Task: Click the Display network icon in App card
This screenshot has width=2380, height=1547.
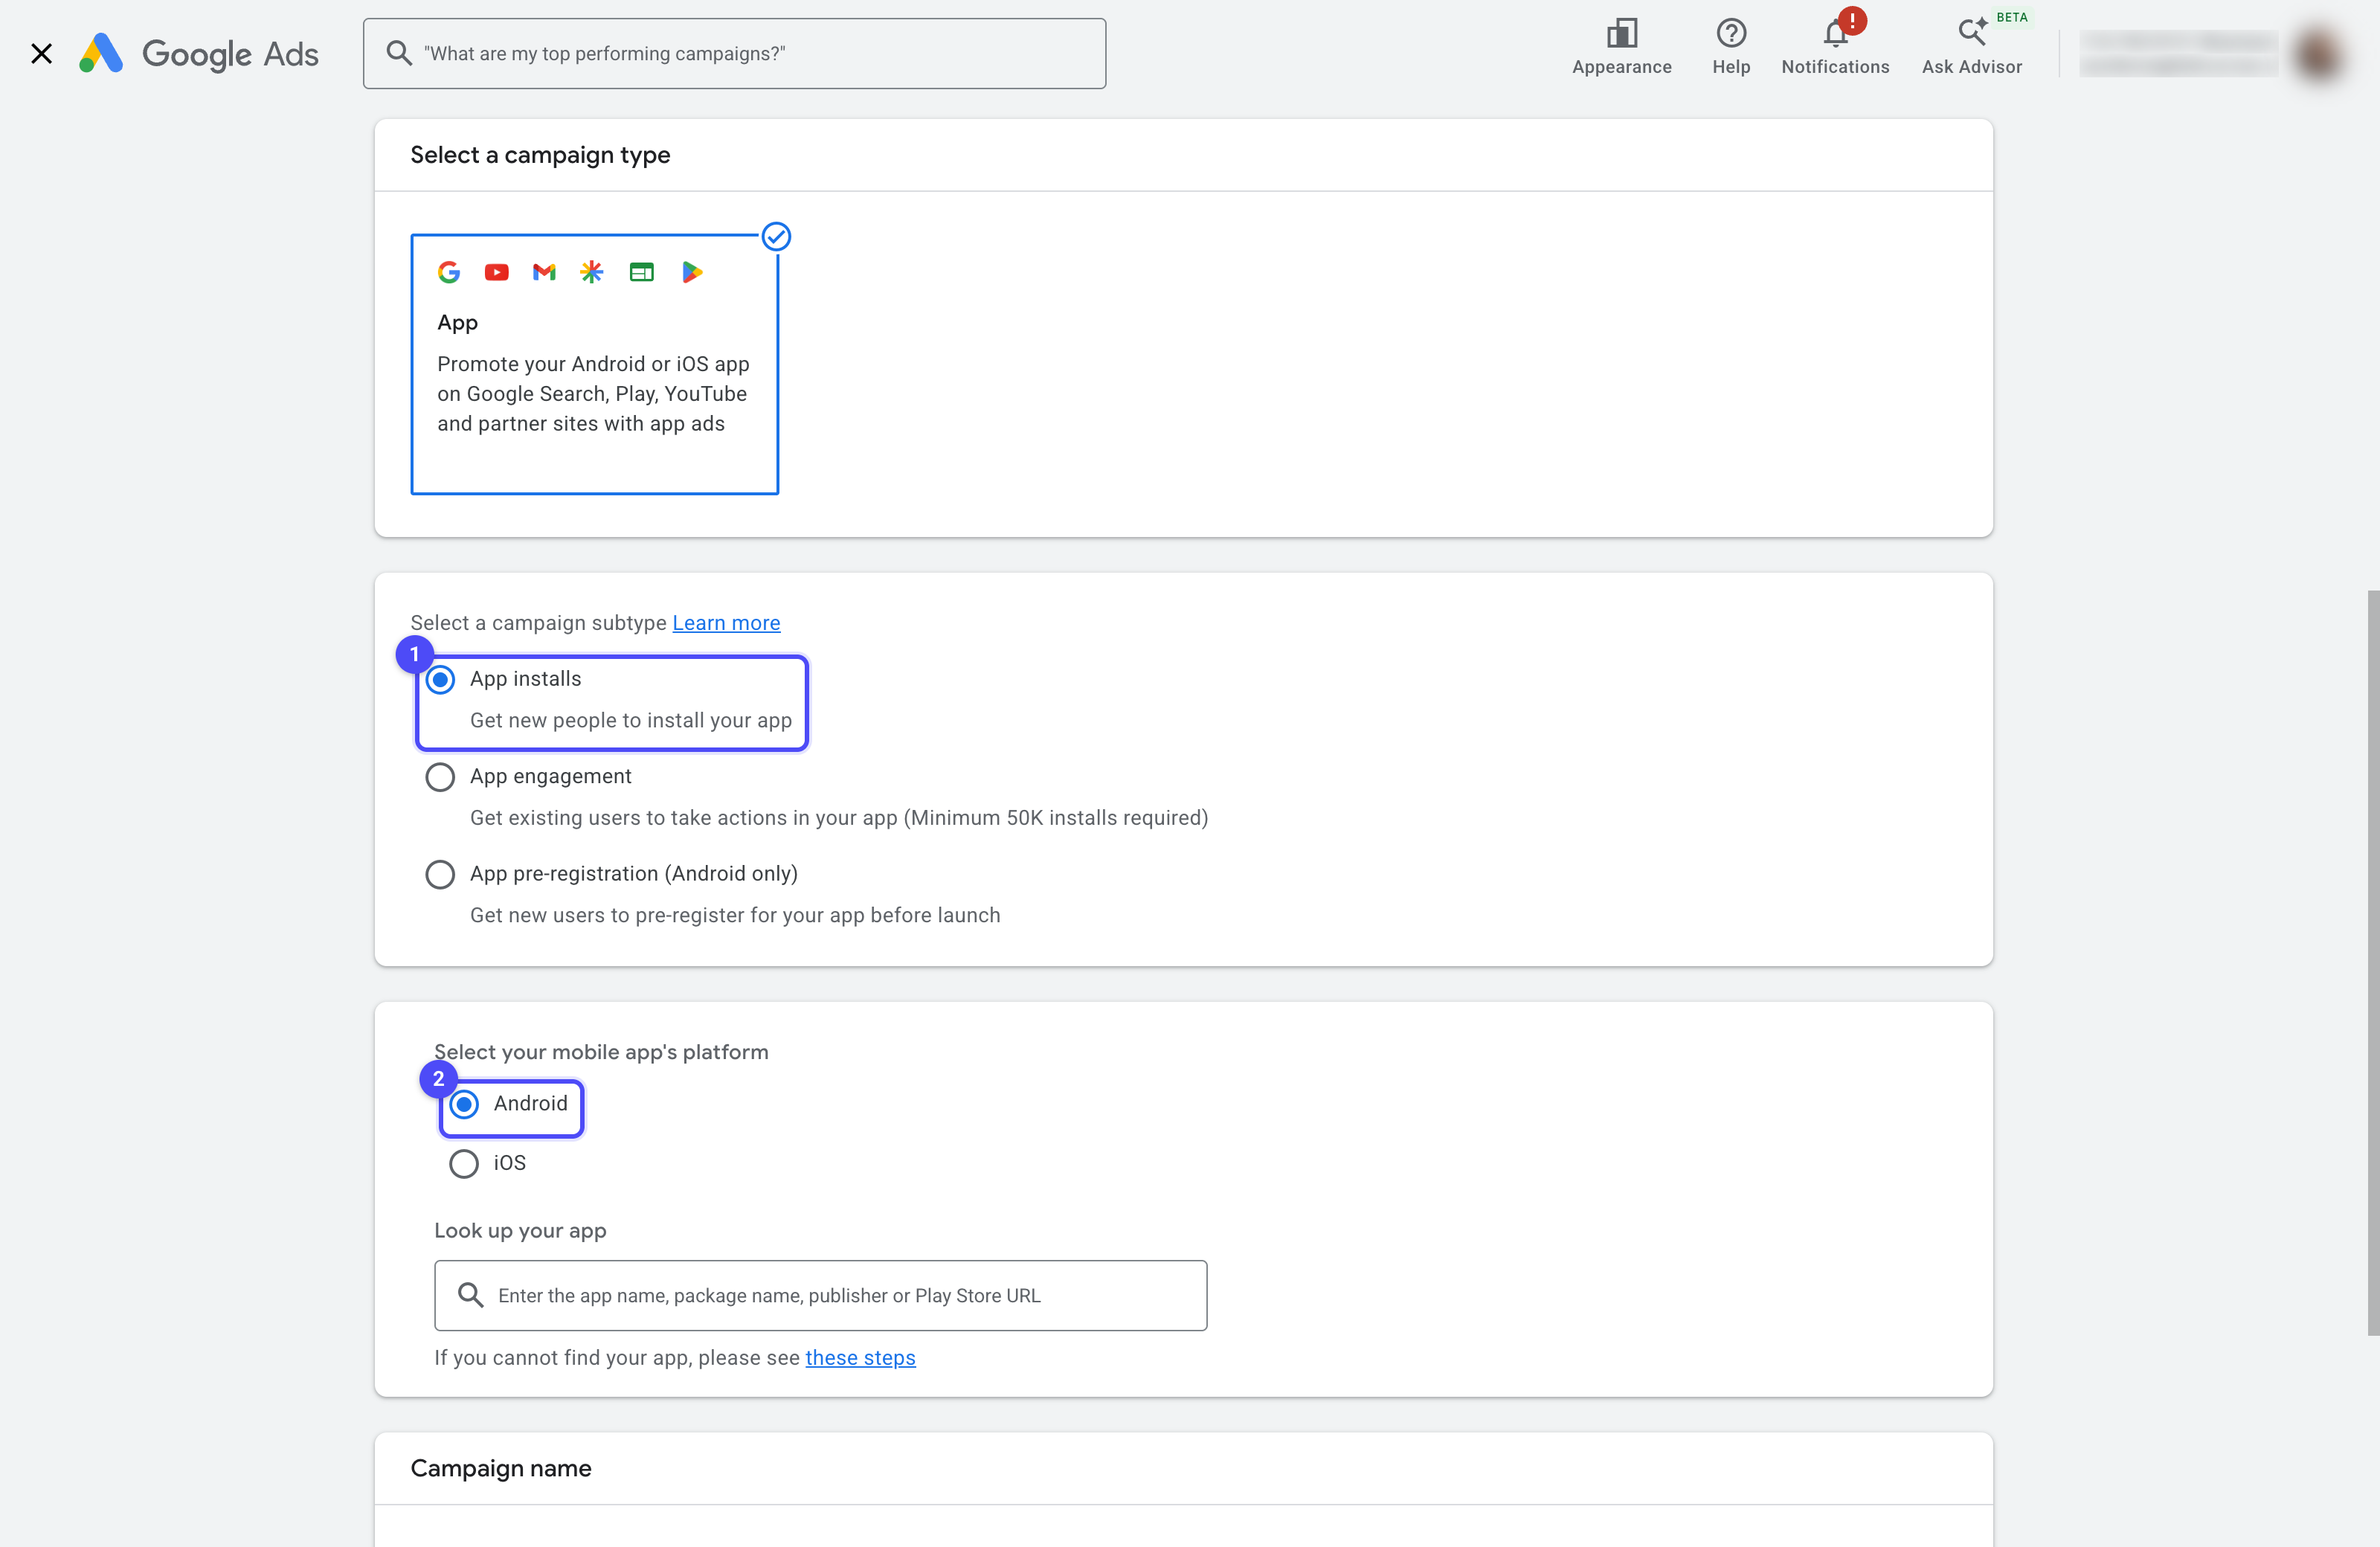Action: (642, 272)
